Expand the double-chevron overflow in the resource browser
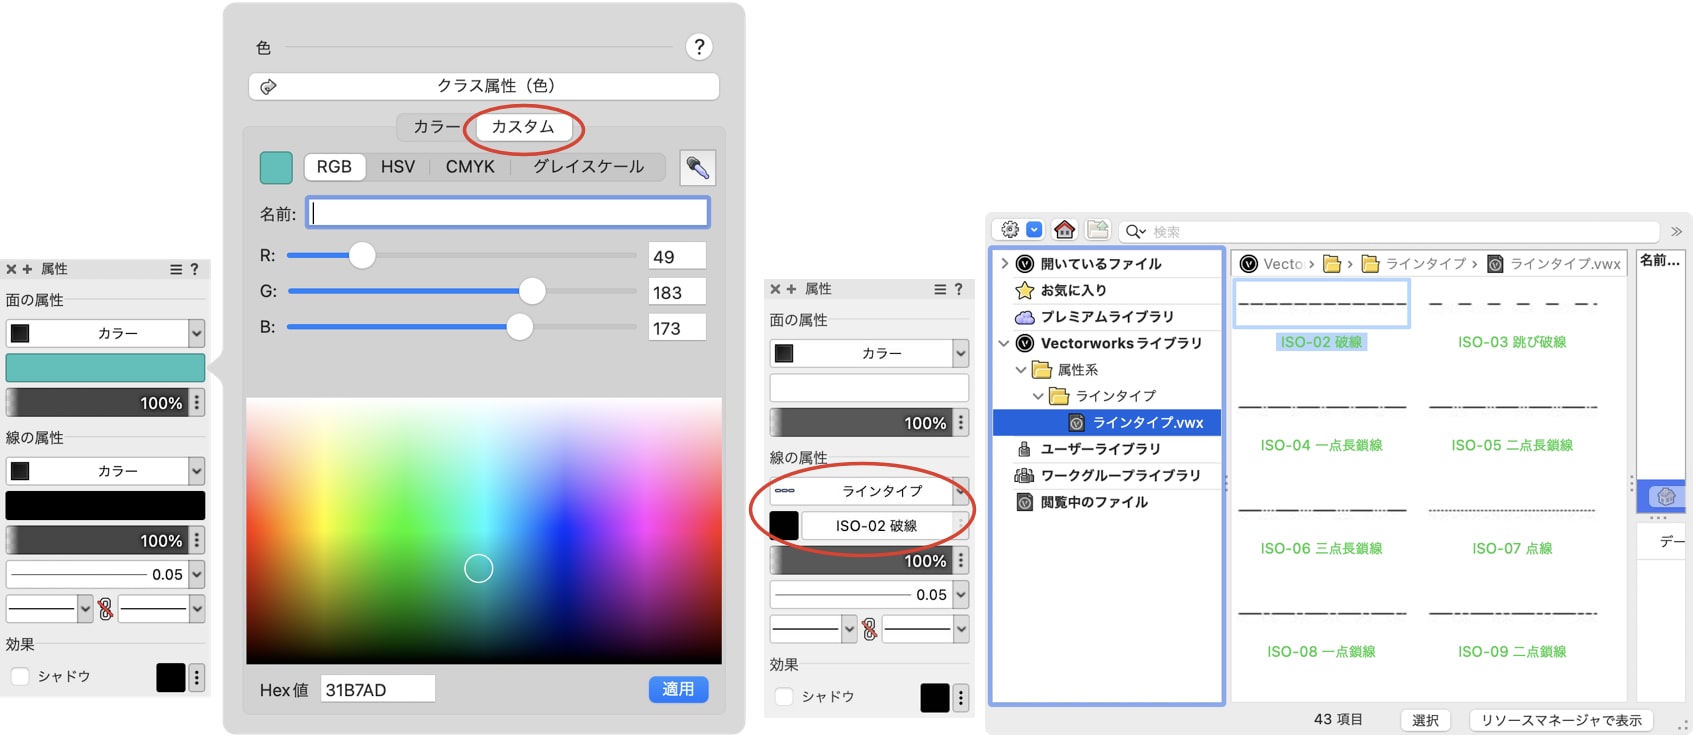Viewport: 1696px width, 736px height. tap(1676, 231)
